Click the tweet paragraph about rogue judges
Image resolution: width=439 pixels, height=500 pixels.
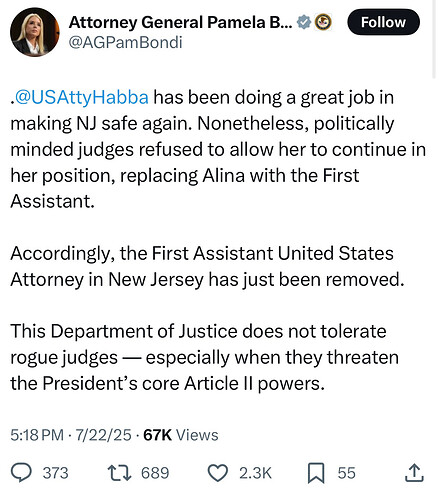coord(204,357)
